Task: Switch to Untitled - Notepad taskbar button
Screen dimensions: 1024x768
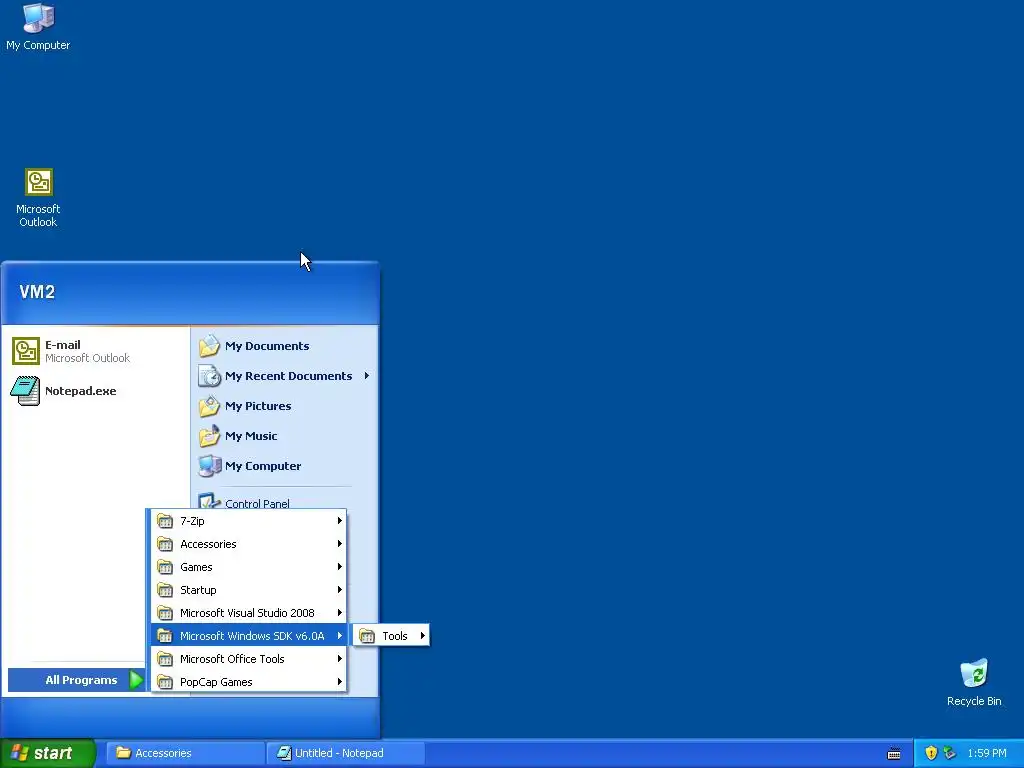Action: [345, 753]
